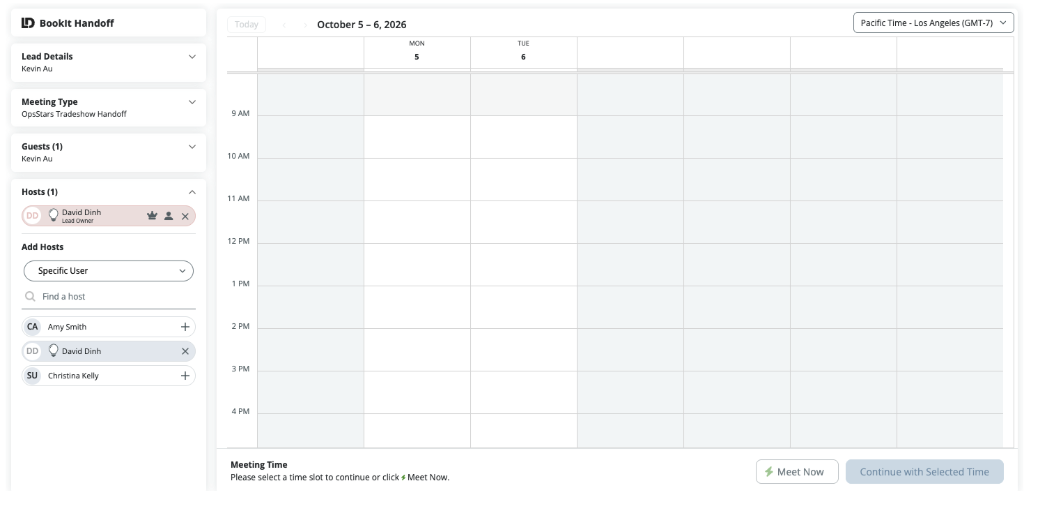Collapse the Hosts (1) section

(x=192, y=192)
